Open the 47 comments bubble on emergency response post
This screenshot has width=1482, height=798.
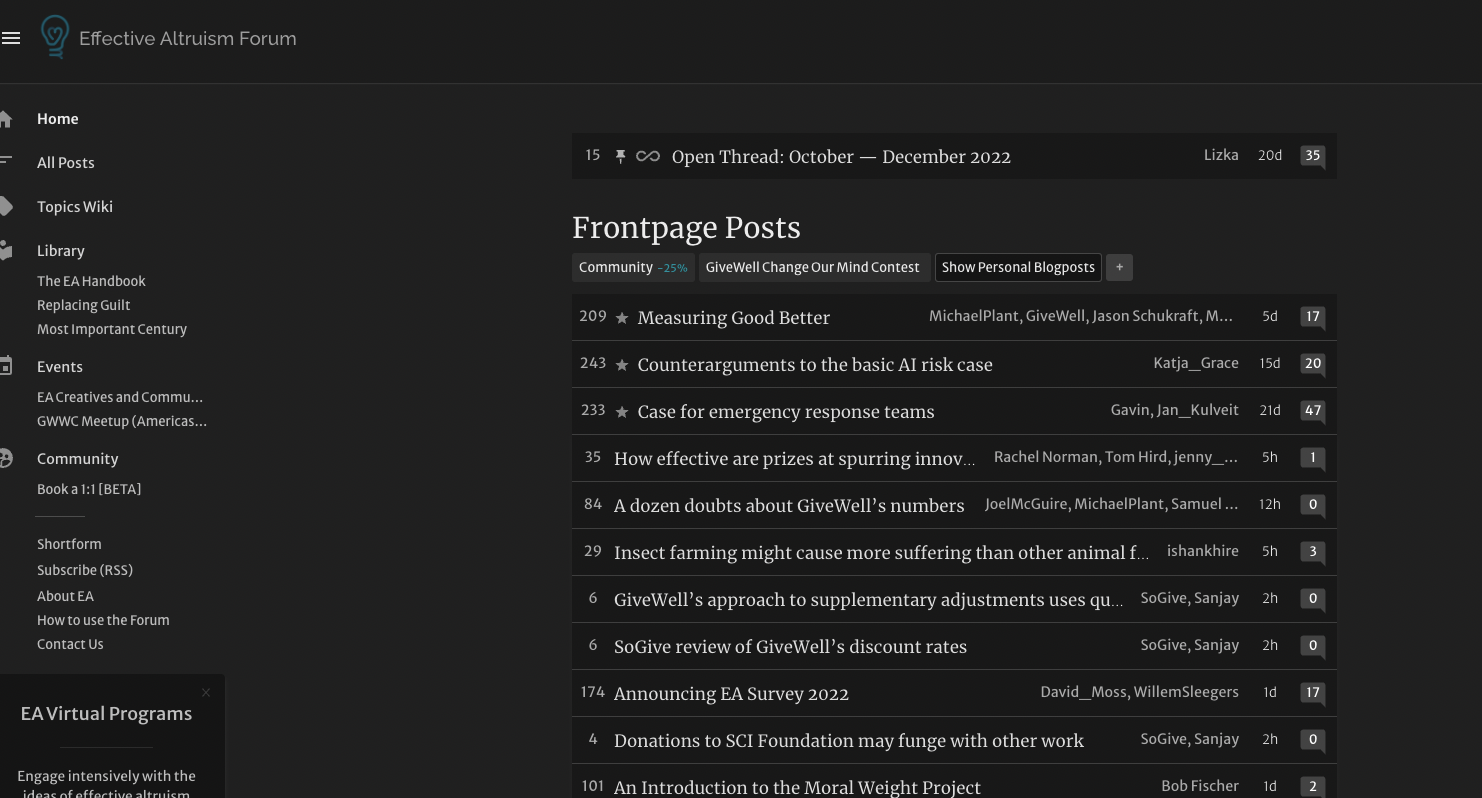point(1312,411)
